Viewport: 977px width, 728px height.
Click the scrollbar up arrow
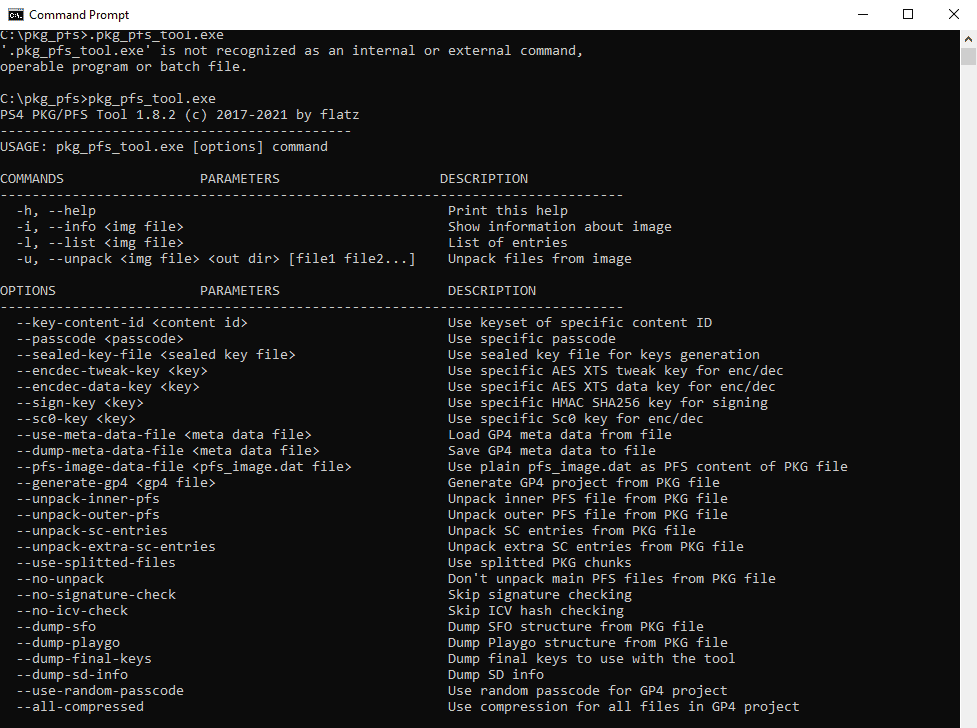[968, 37]
